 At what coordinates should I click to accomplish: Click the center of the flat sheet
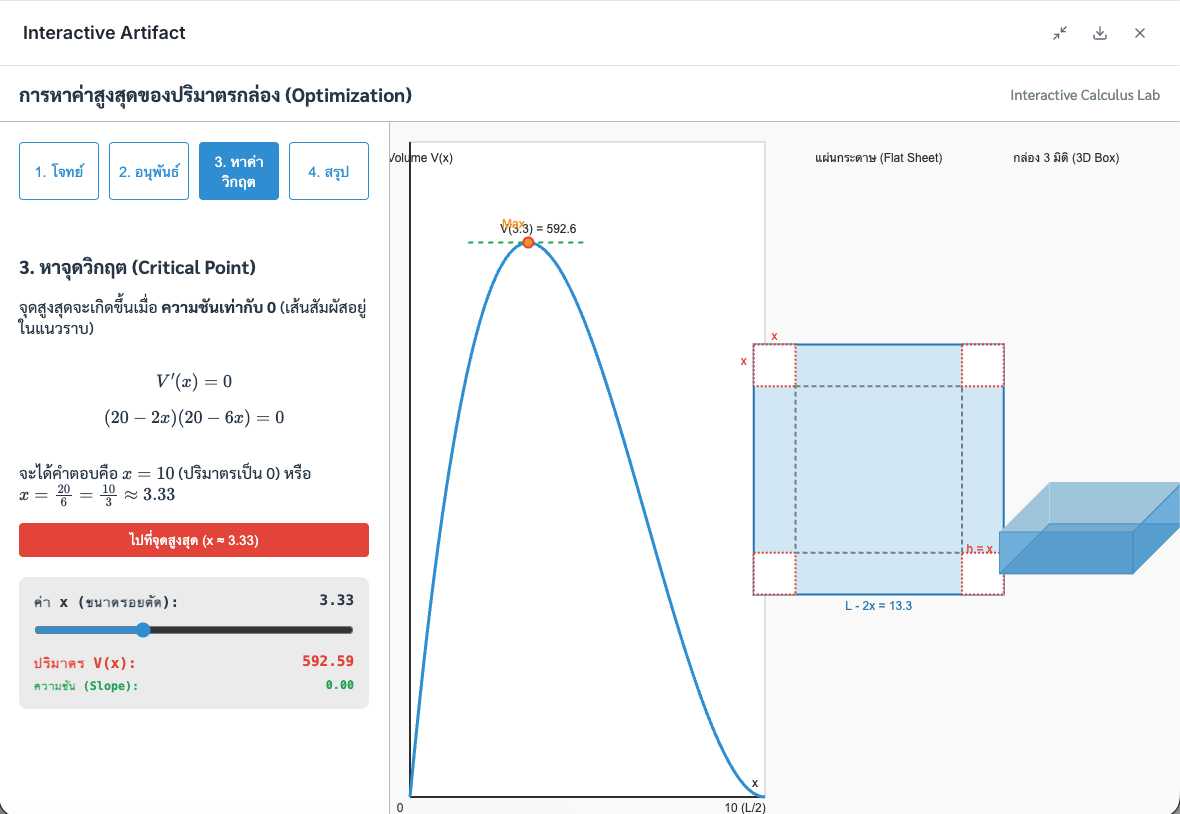pos(878,469)
